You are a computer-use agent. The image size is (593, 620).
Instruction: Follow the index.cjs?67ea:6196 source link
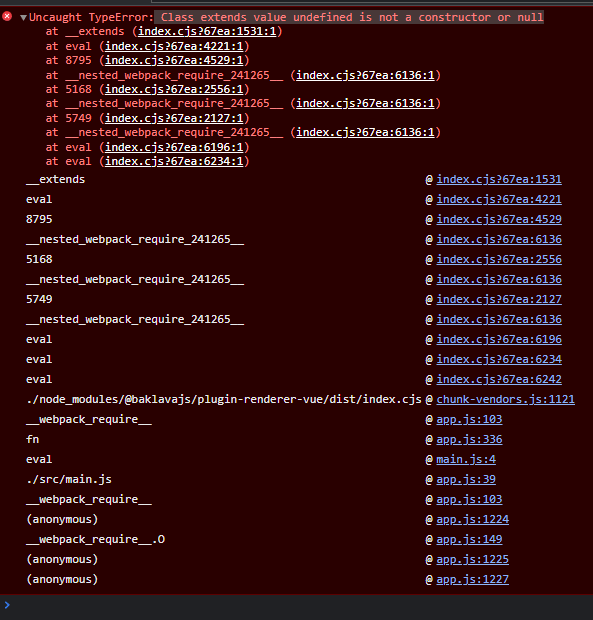point(499,339)
